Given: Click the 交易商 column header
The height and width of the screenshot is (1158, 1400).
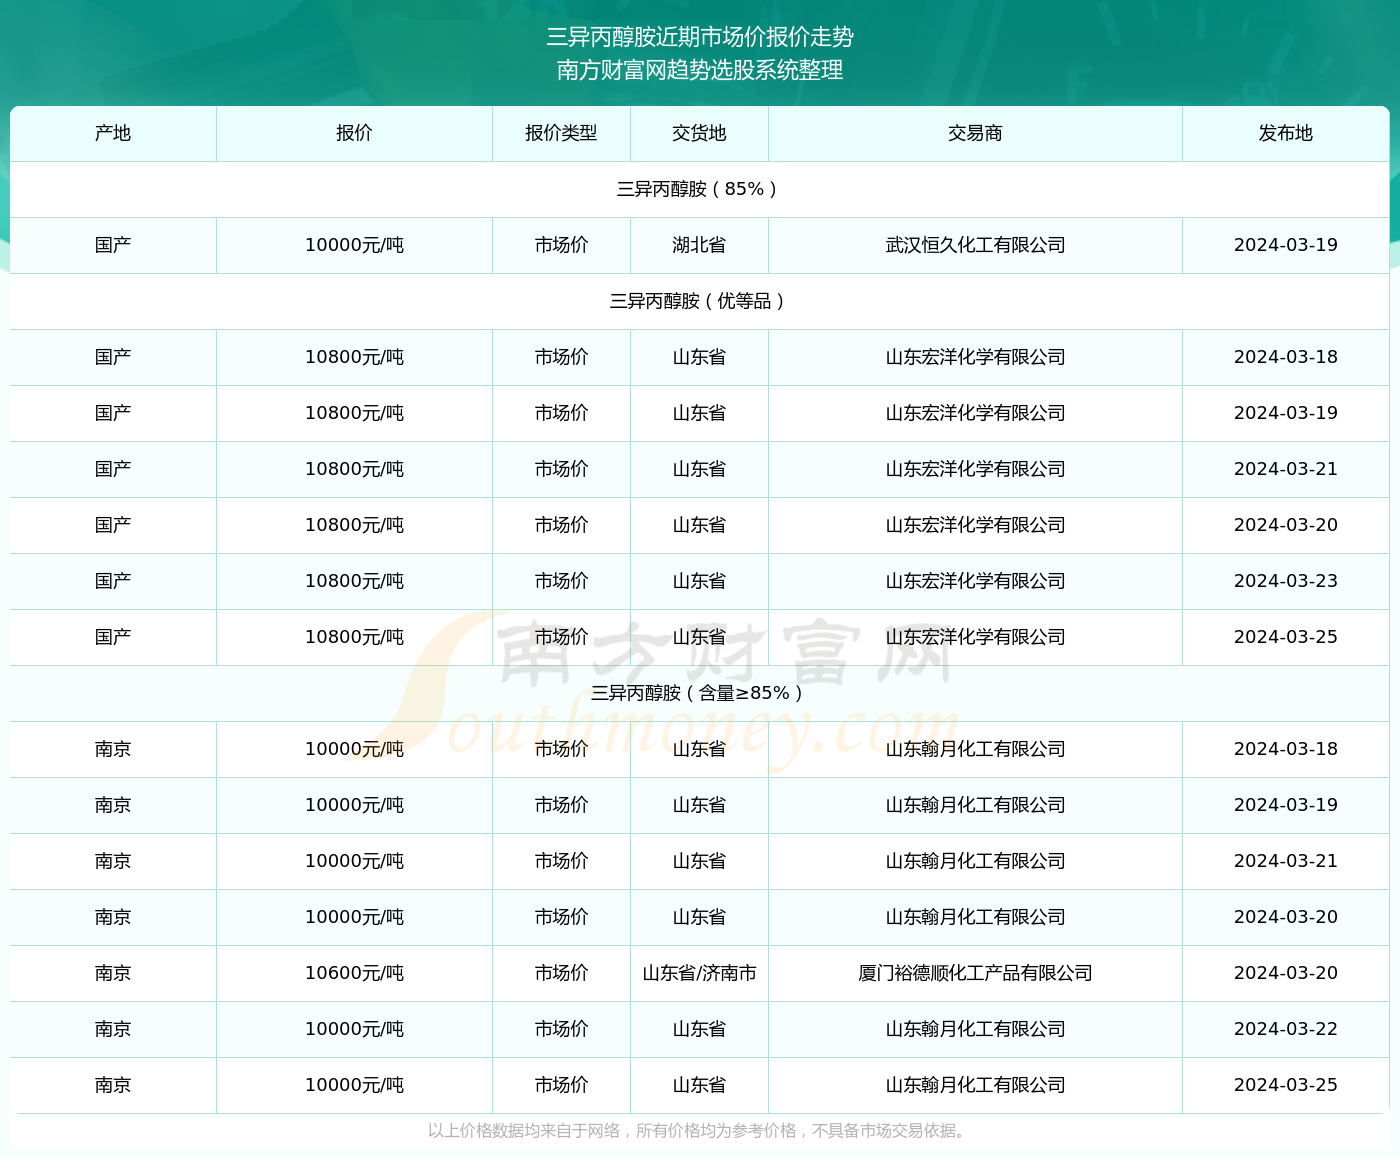Looking at the screenshot, I should tap(975, 133).
